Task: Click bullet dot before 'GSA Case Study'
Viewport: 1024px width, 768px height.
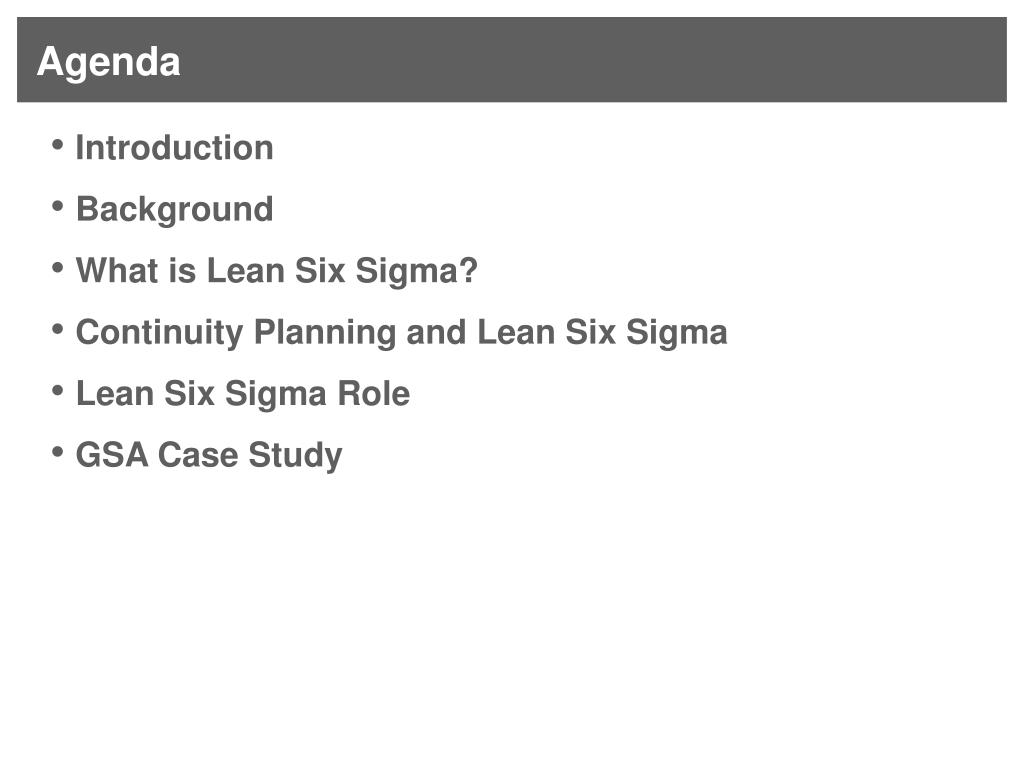Action: coord(57,452)
